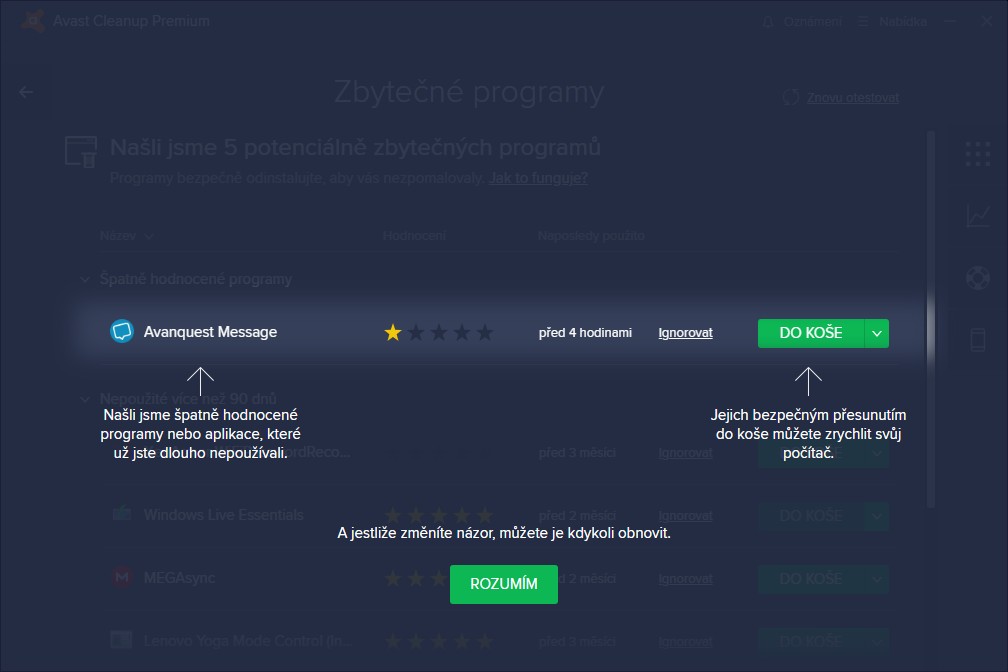The width and height of the screenshot is (1008, 672).
Task: Open the mobile phone sidebar icon
Action: [x=977, y=340]
